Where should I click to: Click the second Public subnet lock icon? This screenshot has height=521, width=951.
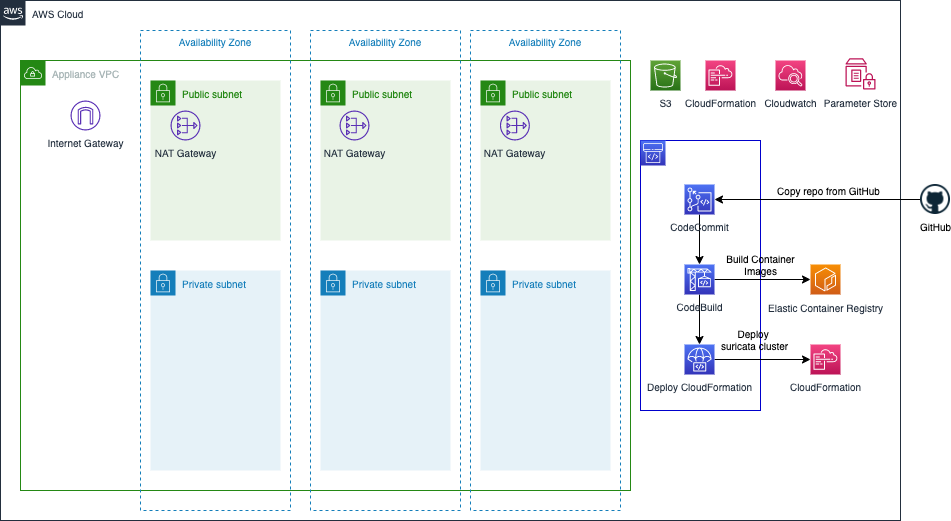coord(333,93)
